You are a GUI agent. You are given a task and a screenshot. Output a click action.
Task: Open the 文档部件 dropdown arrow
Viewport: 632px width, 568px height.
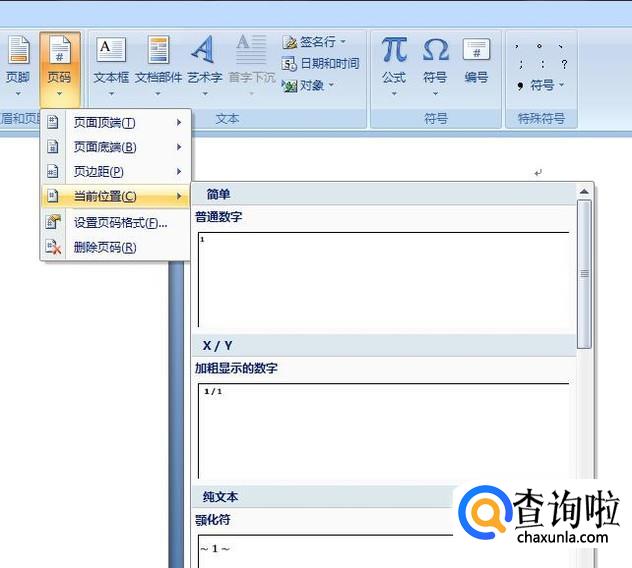pos(158,94)
